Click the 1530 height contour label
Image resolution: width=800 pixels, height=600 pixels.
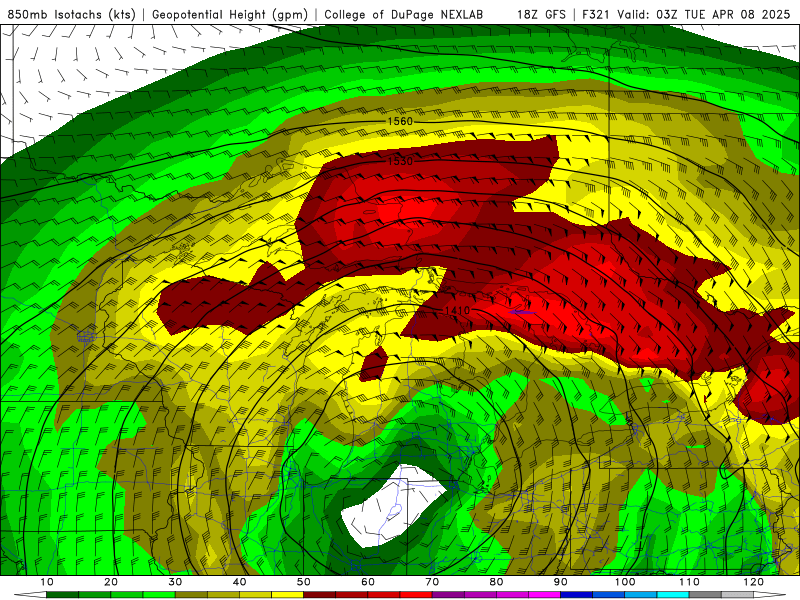[x=400, y=161]
